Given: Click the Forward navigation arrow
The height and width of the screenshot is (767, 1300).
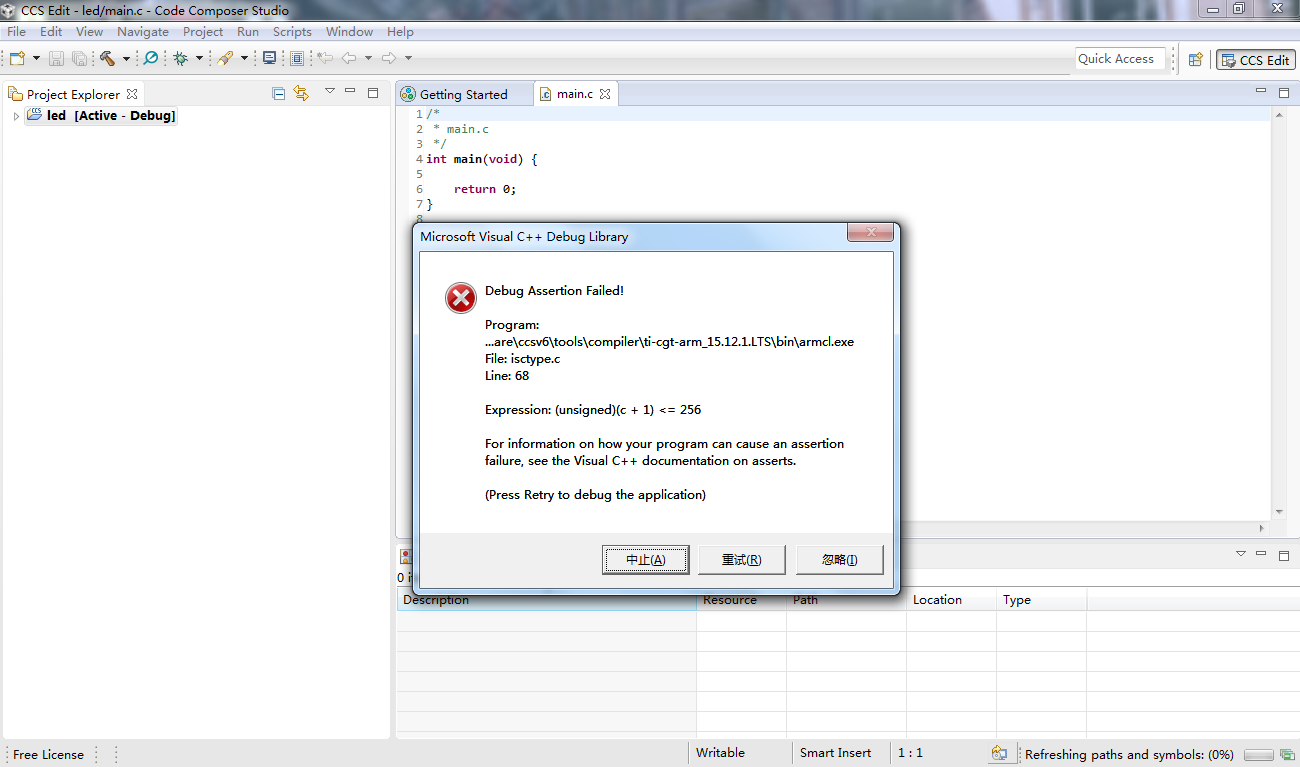Looking at the screenshot, I should 389,59.
